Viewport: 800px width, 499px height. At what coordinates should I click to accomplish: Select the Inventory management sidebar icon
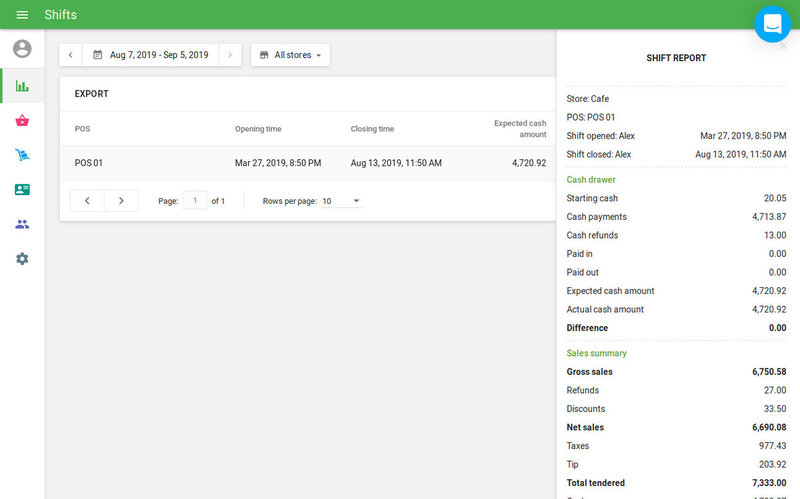point(22,155)
